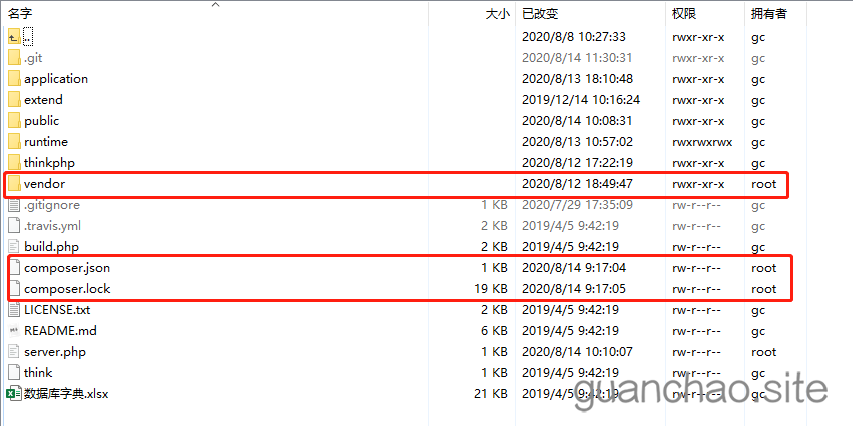Click the extend folder icon

click(14, 100)
